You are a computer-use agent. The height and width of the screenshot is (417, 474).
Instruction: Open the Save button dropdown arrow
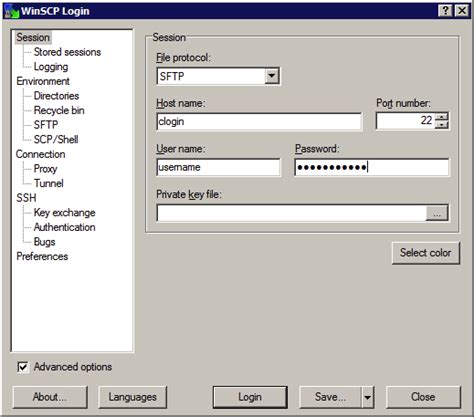(x=367, y=397)
